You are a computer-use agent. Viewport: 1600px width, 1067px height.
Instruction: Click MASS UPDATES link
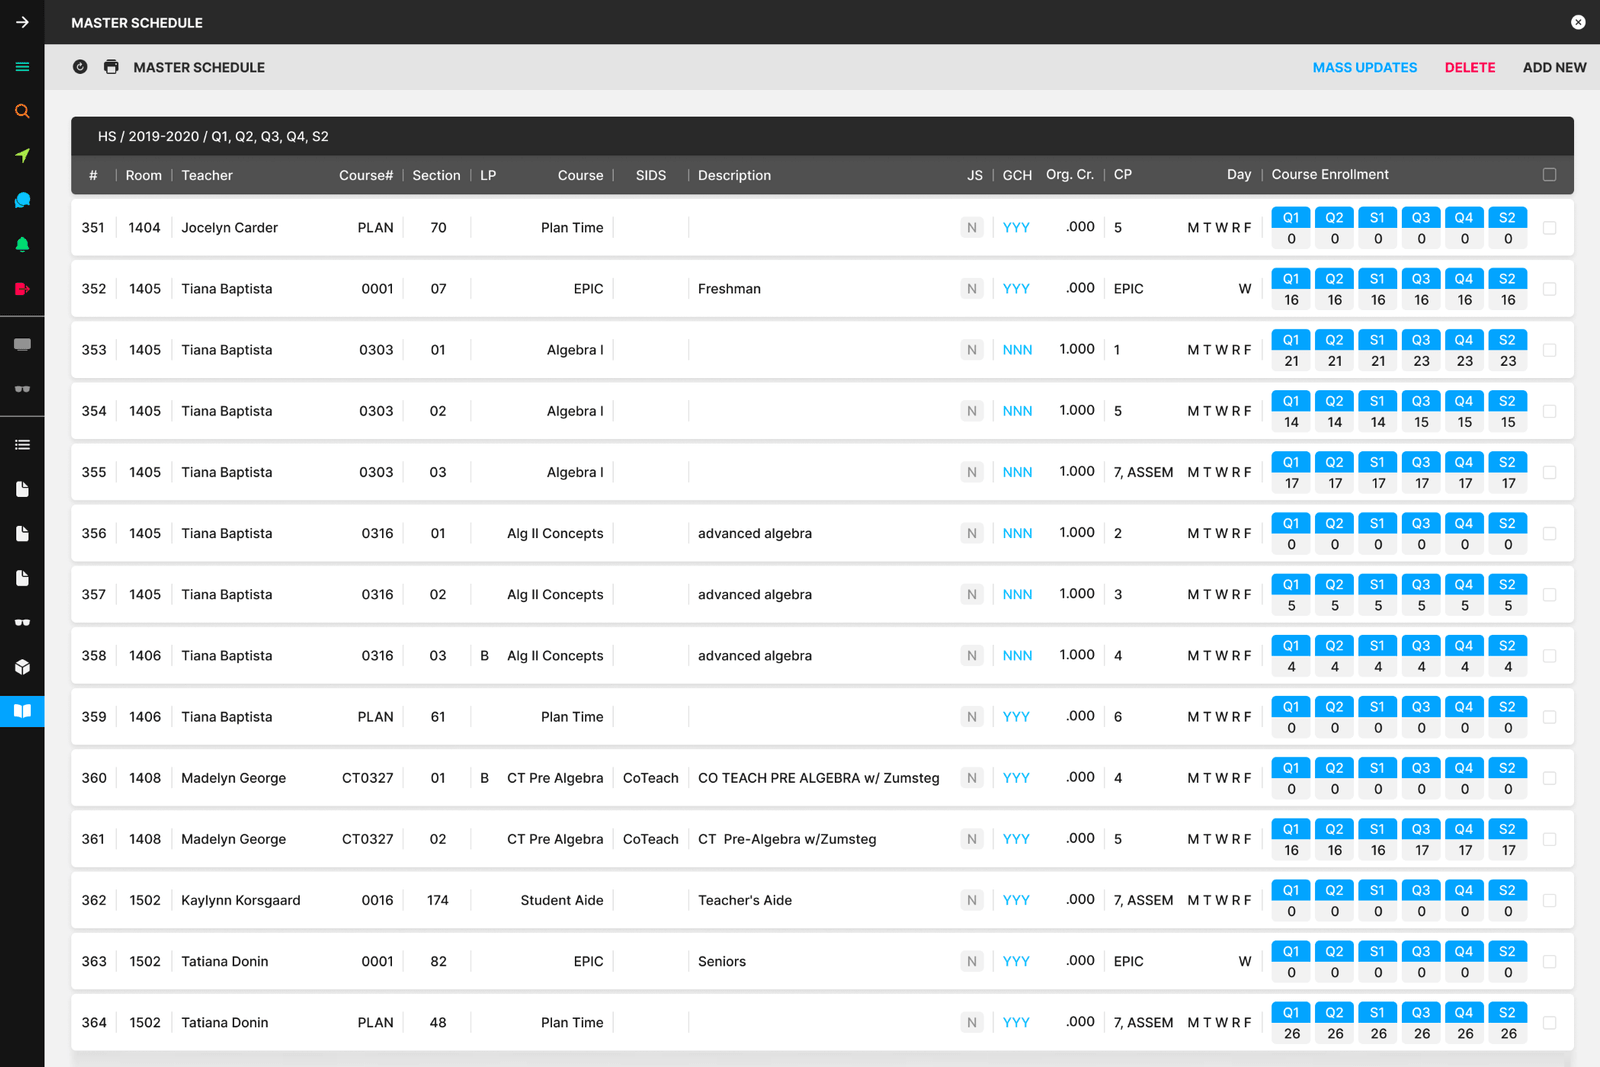click(1364, 67)
